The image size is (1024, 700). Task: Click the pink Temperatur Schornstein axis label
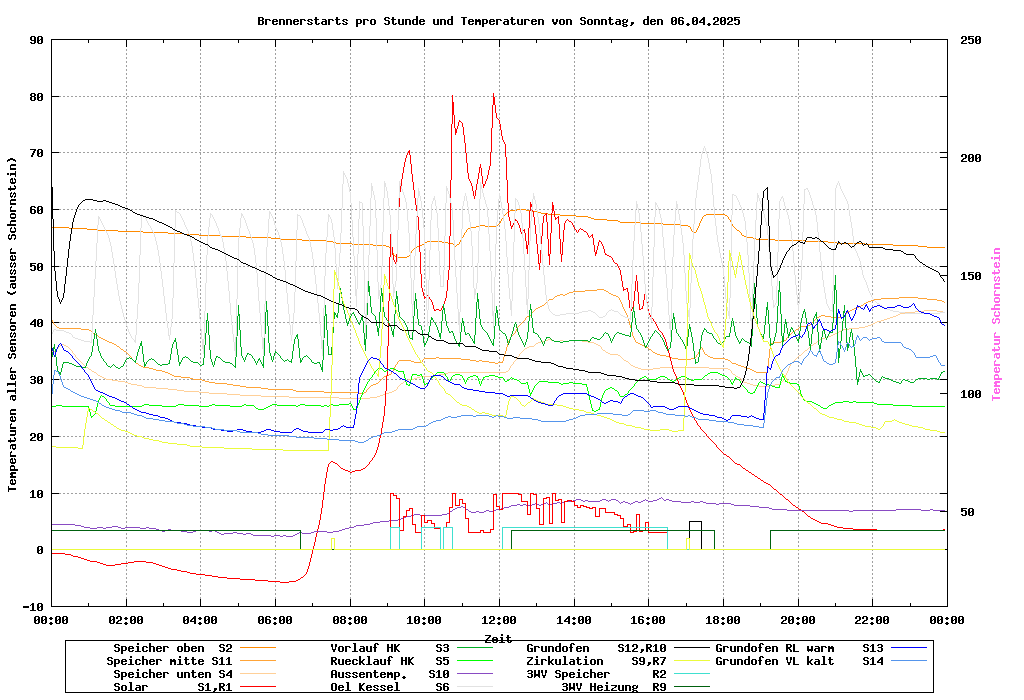(995, 324)
